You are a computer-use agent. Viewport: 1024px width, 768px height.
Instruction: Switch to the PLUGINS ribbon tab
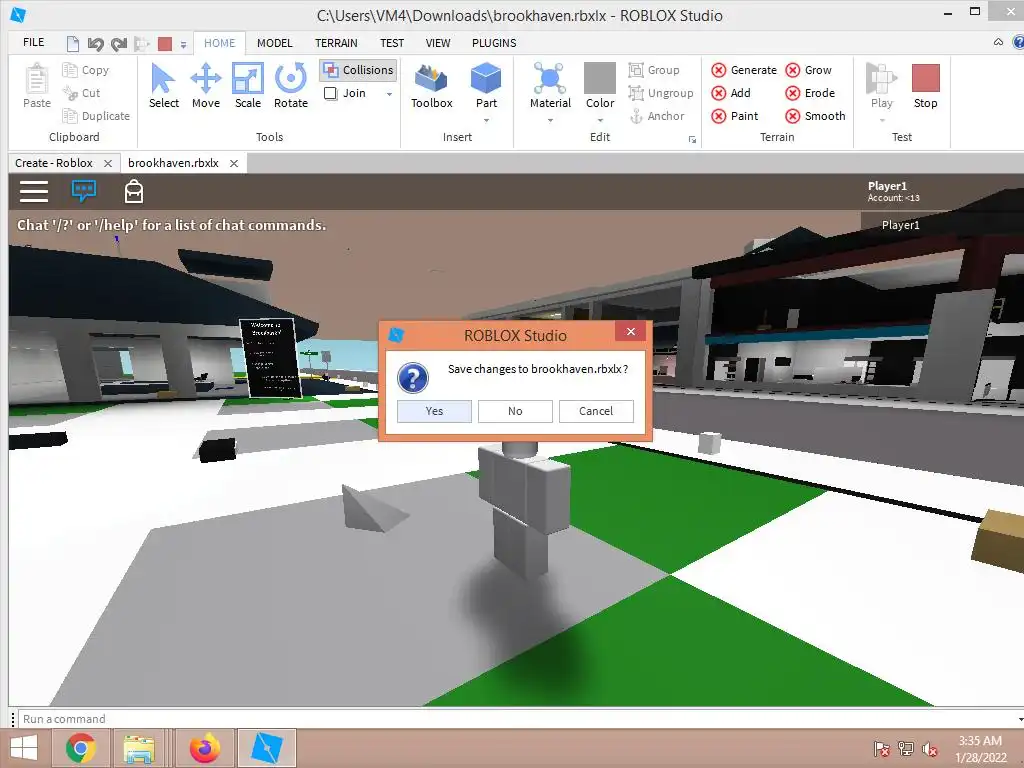point(494,43)
